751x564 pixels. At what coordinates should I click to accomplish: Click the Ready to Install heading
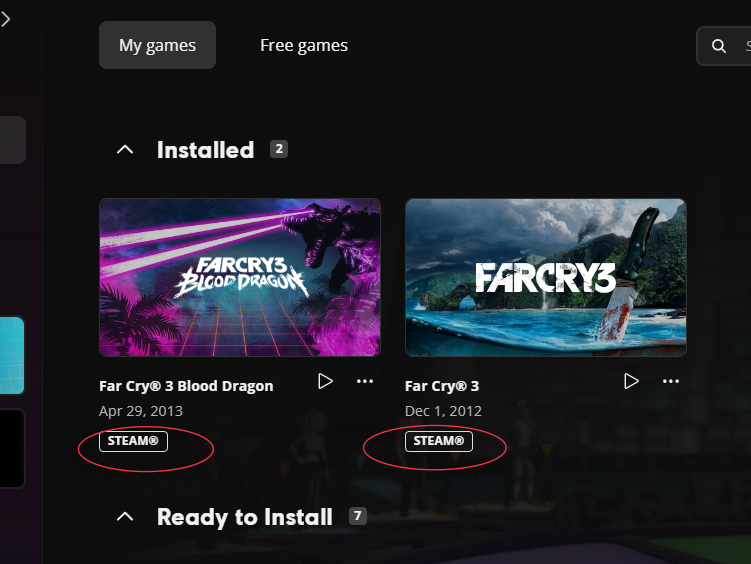point(244,517)
